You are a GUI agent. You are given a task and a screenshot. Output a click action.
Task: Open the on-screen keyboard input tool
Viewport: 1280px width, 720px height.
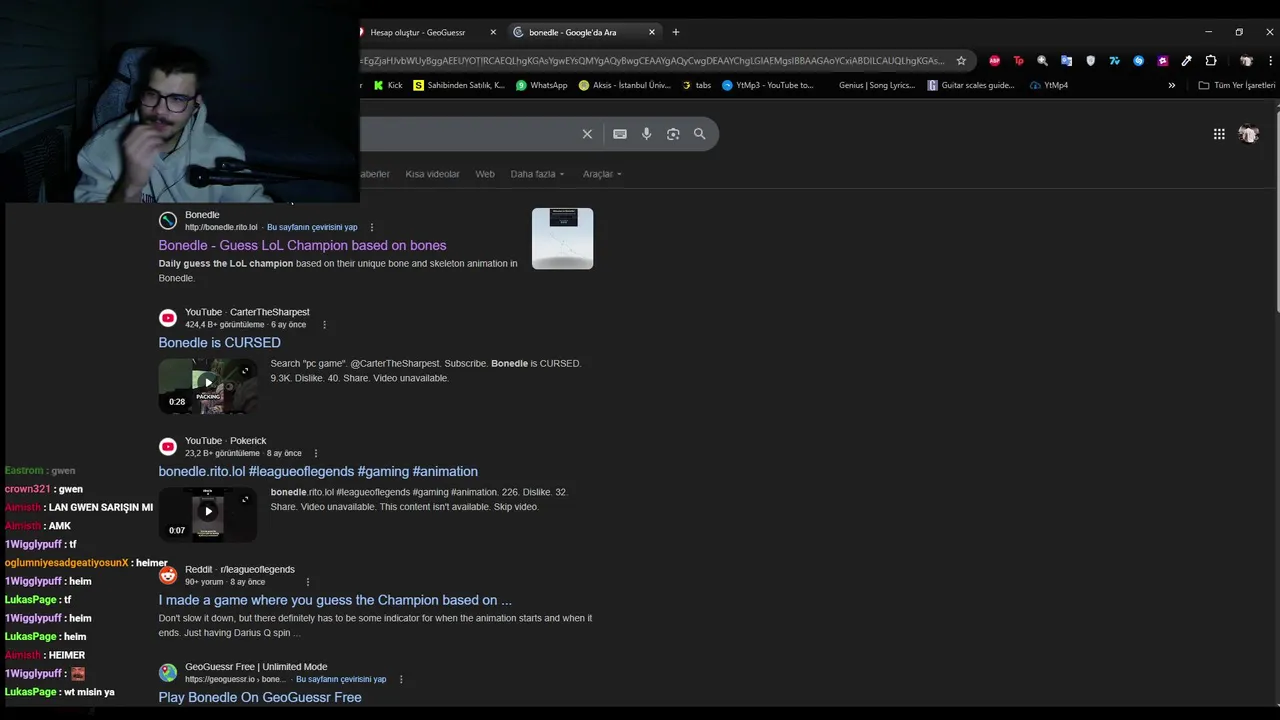[620, 134]
